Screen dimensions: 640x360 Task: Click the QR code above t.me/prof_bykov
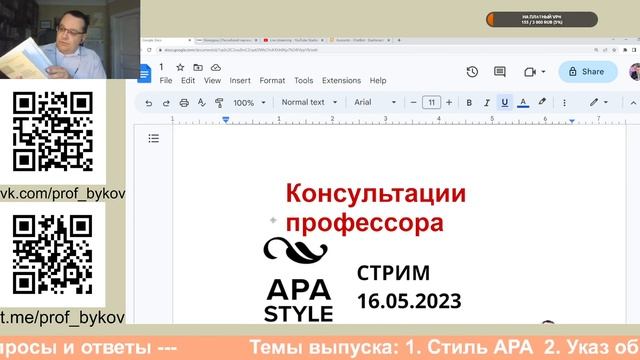53,255
